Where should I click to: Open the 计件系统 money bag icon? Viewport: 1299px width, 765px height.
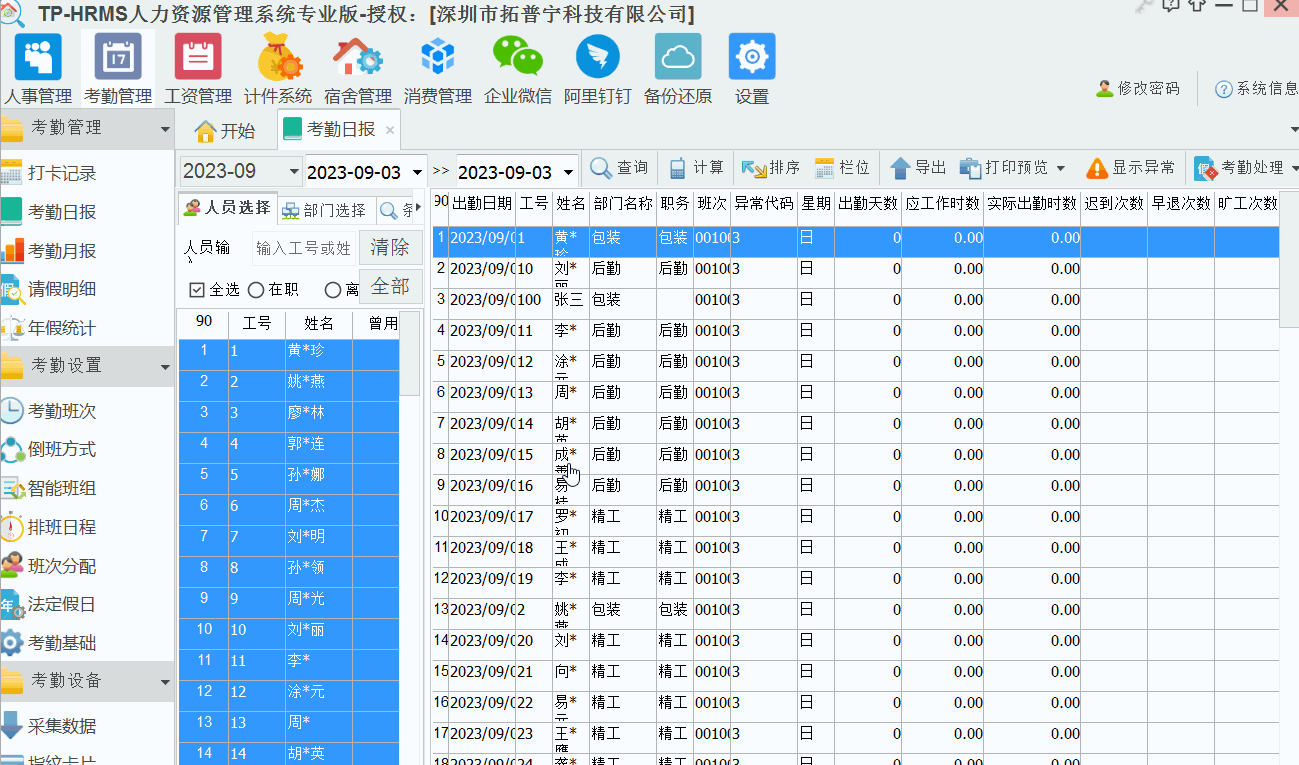[278, 58]
